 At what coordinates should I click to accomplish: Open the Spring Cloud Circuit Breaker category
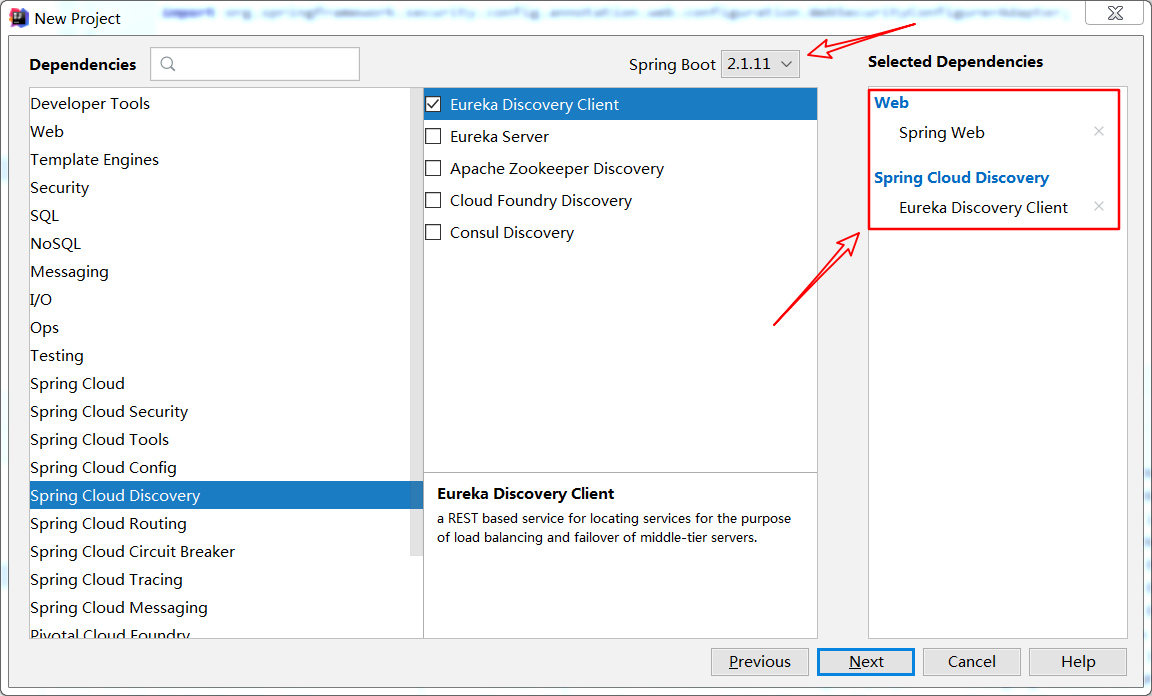[220, 551]
